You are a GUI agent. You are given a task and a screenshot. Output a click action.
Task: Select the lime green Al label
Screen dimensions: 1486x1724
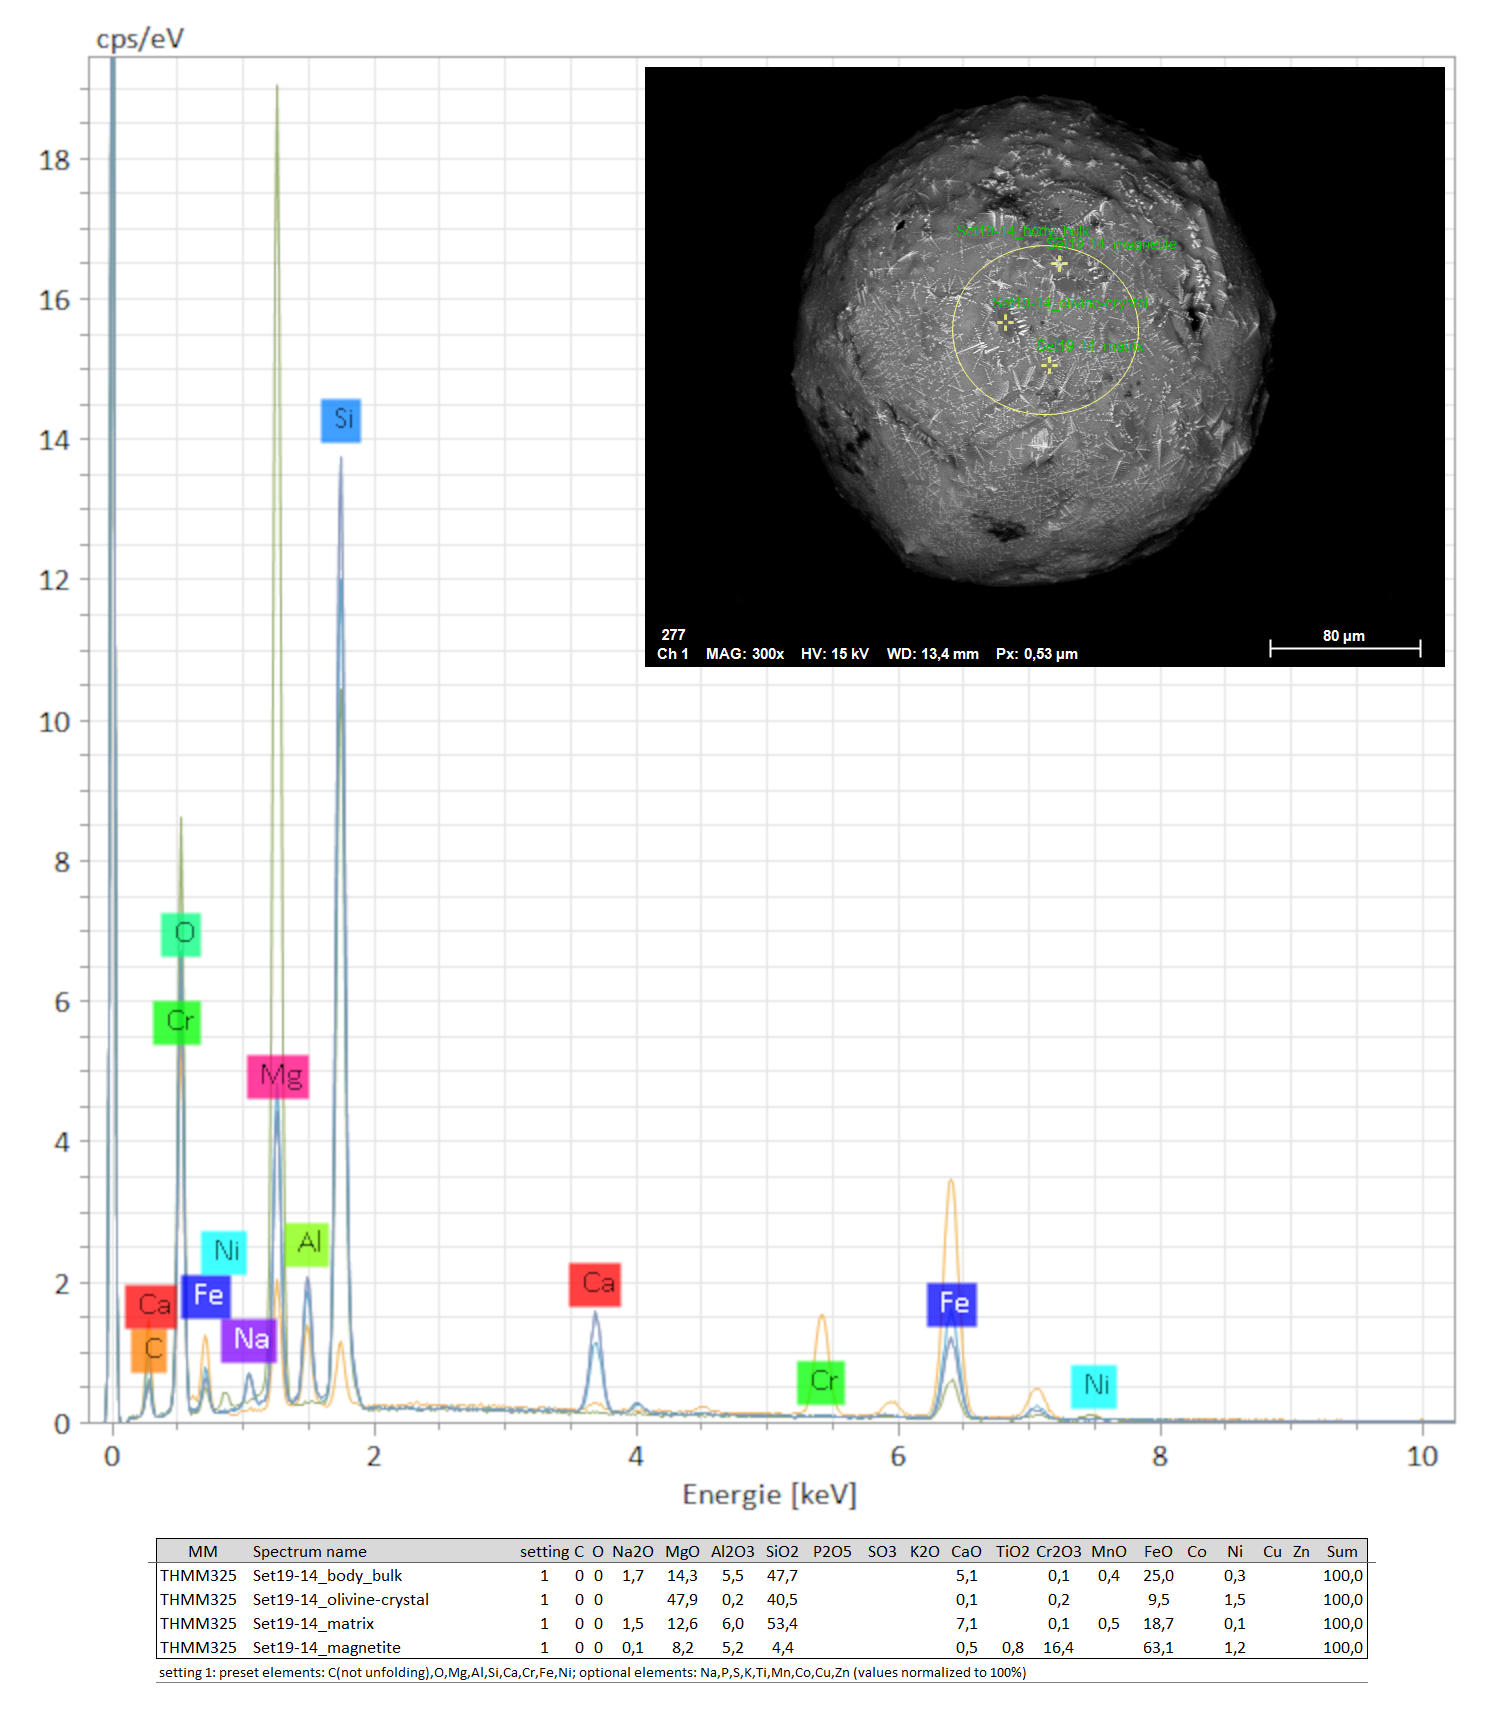click(307, 1244)
